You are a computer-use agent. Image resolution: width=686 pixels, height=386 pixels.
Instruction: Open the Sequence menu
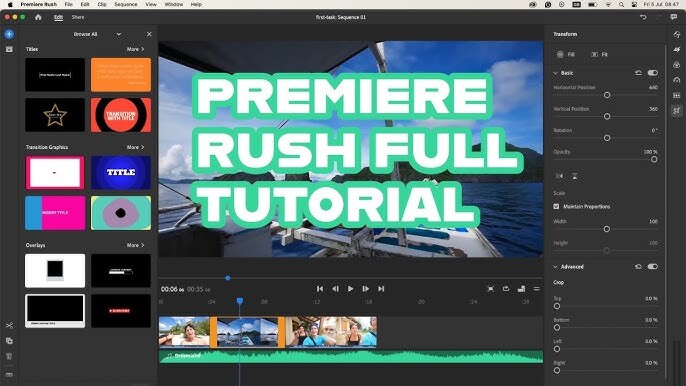(126, 4)
